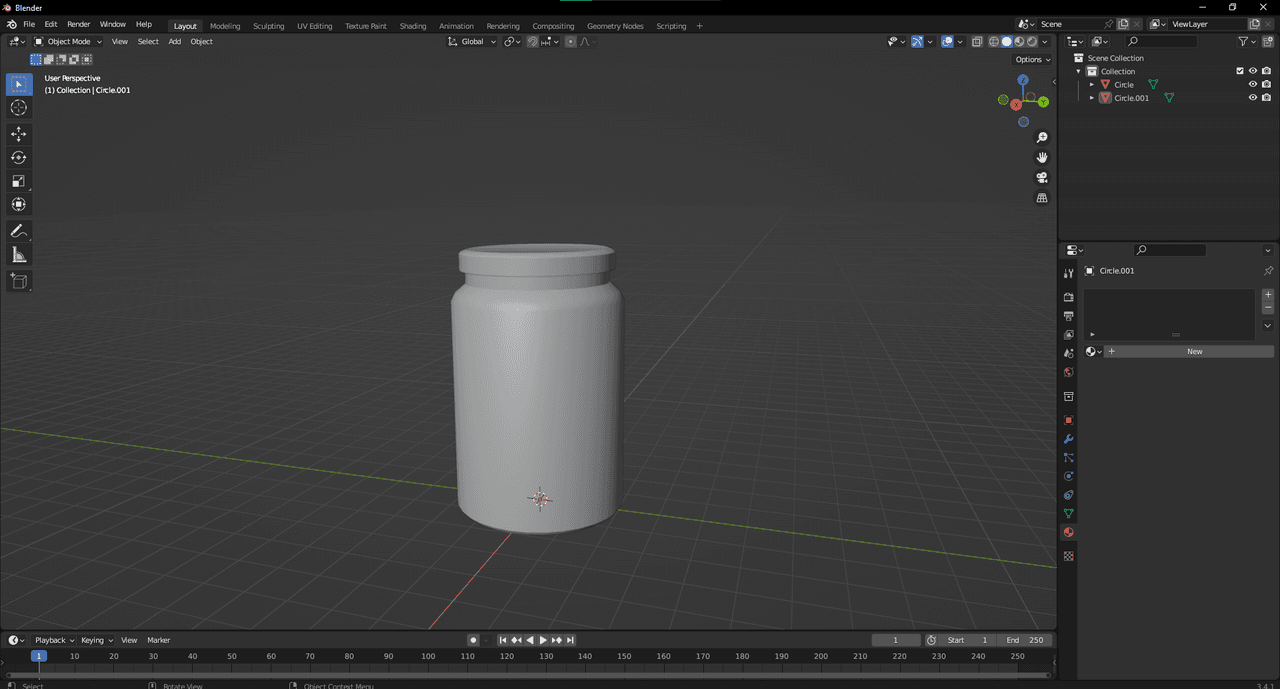Toggle camera view in the viewport
Viewport: 1280px width, 689px height.
(x=1042, y=178)
